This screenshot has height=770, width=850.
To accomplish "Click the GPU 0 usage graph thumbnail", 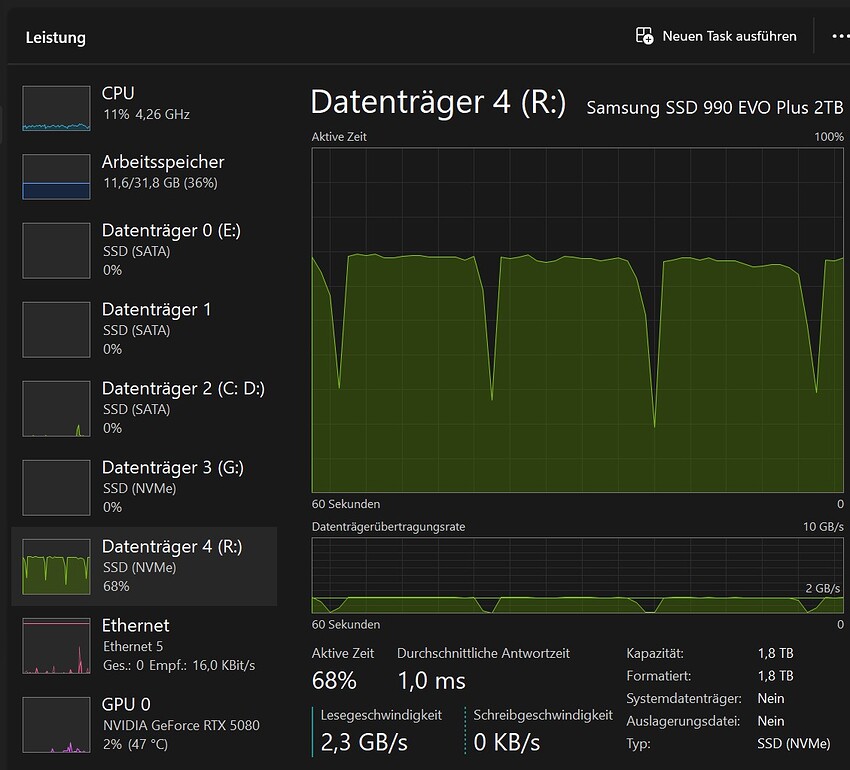I will pyautogui.click(x=56, y=724).
